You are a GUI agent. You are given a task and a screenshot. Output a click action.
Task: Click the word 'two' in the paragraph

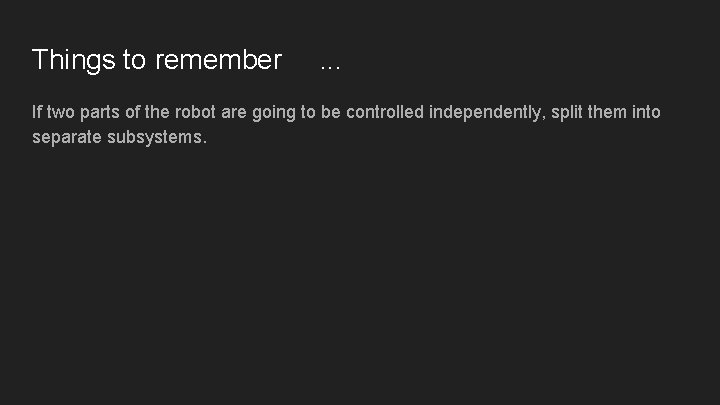click(61, 112)
